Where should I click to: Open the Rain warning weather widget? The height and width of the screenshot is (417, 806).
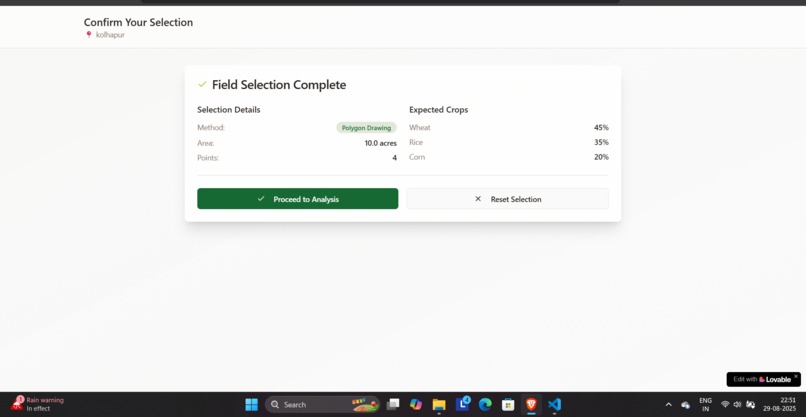pos(38,404)
